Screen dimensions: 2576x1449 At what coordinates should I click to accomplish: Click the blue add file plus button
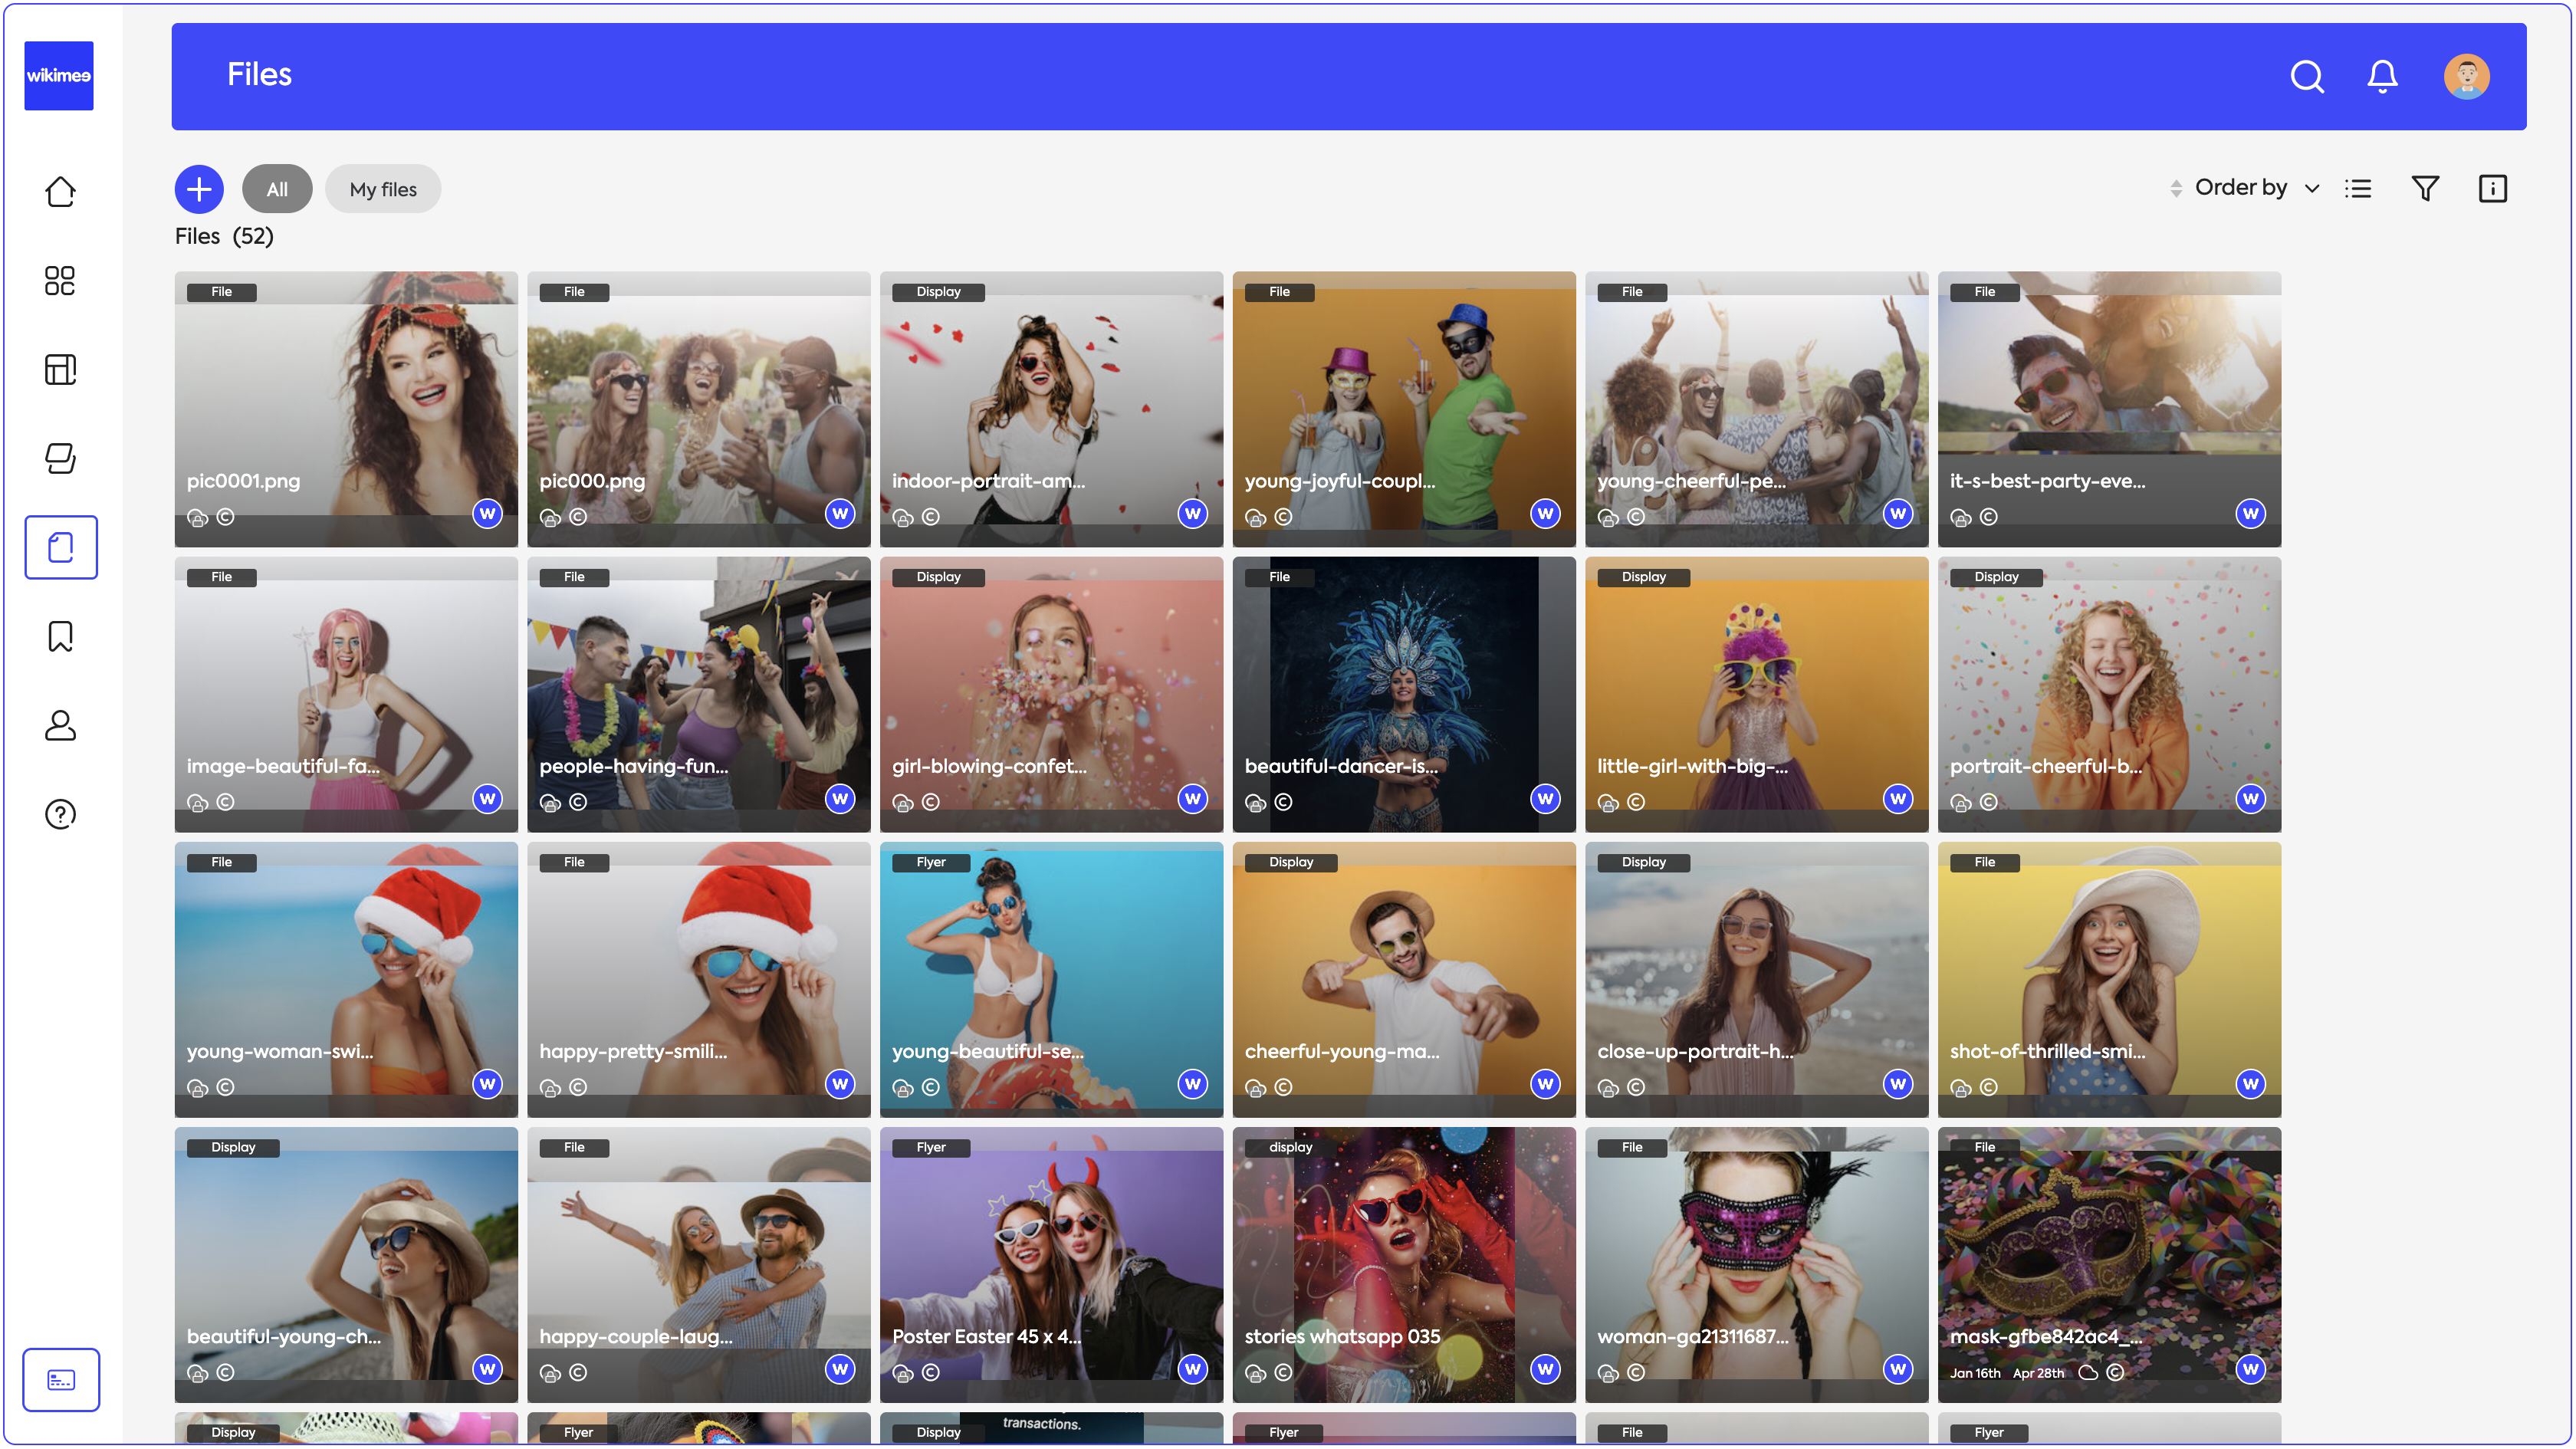pyautogui.click(x=199, y=189)
